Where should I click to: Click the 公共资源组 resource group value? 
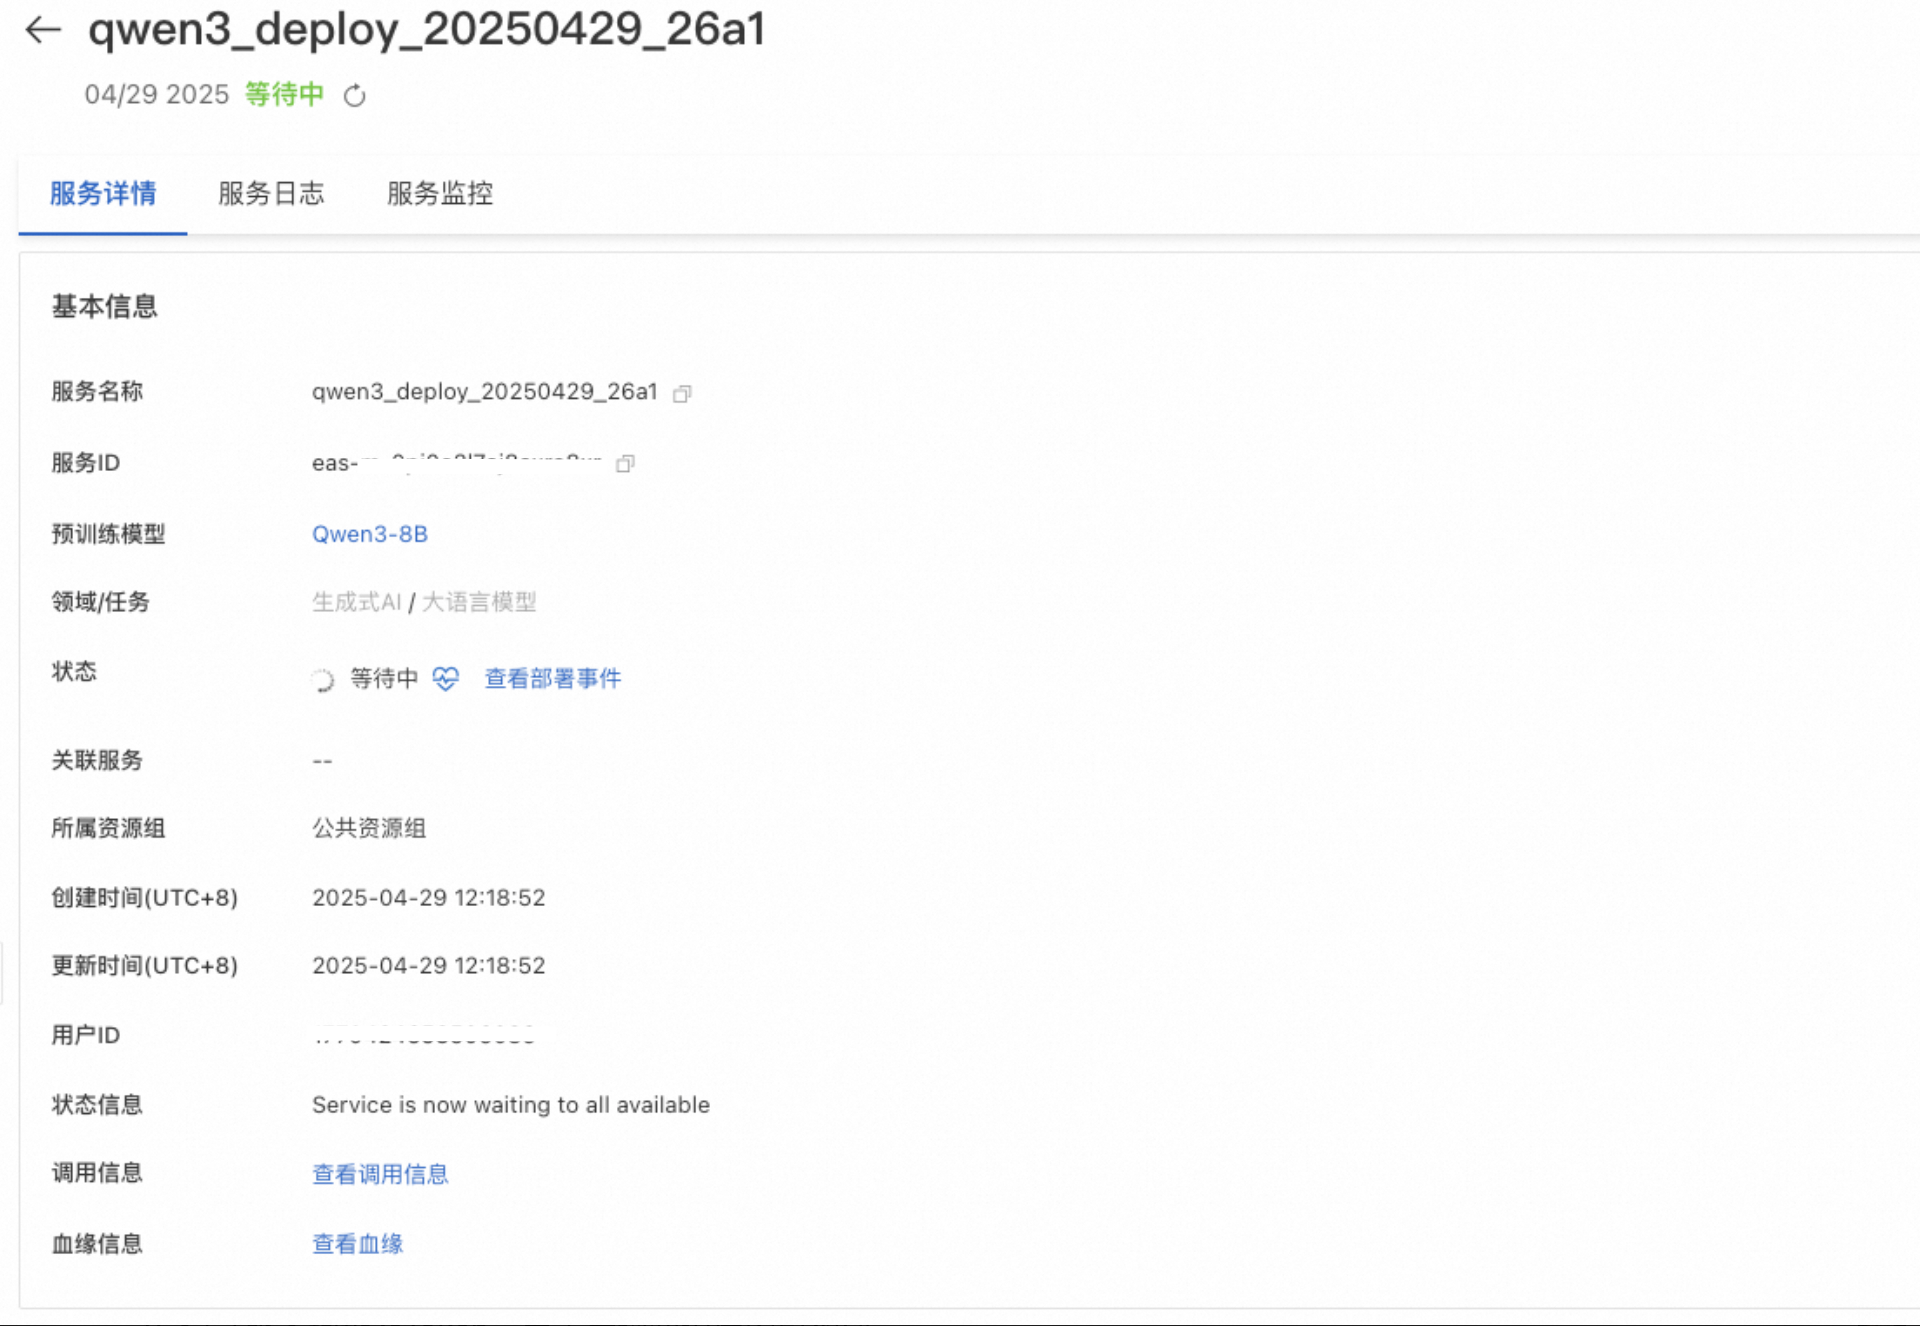point(369,828)
